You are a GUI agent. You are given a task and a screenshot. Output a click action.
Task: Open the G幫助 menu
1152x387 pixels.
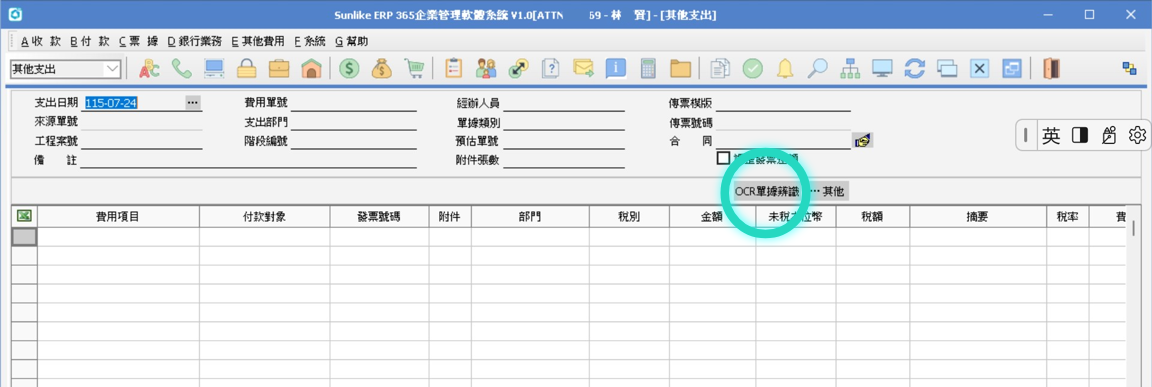point(351,41)
